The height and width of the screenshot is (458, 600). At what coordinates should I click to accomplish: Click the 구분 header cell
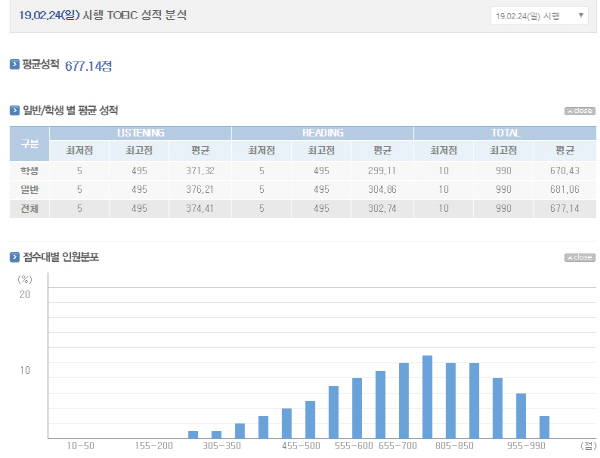(29, 143)
